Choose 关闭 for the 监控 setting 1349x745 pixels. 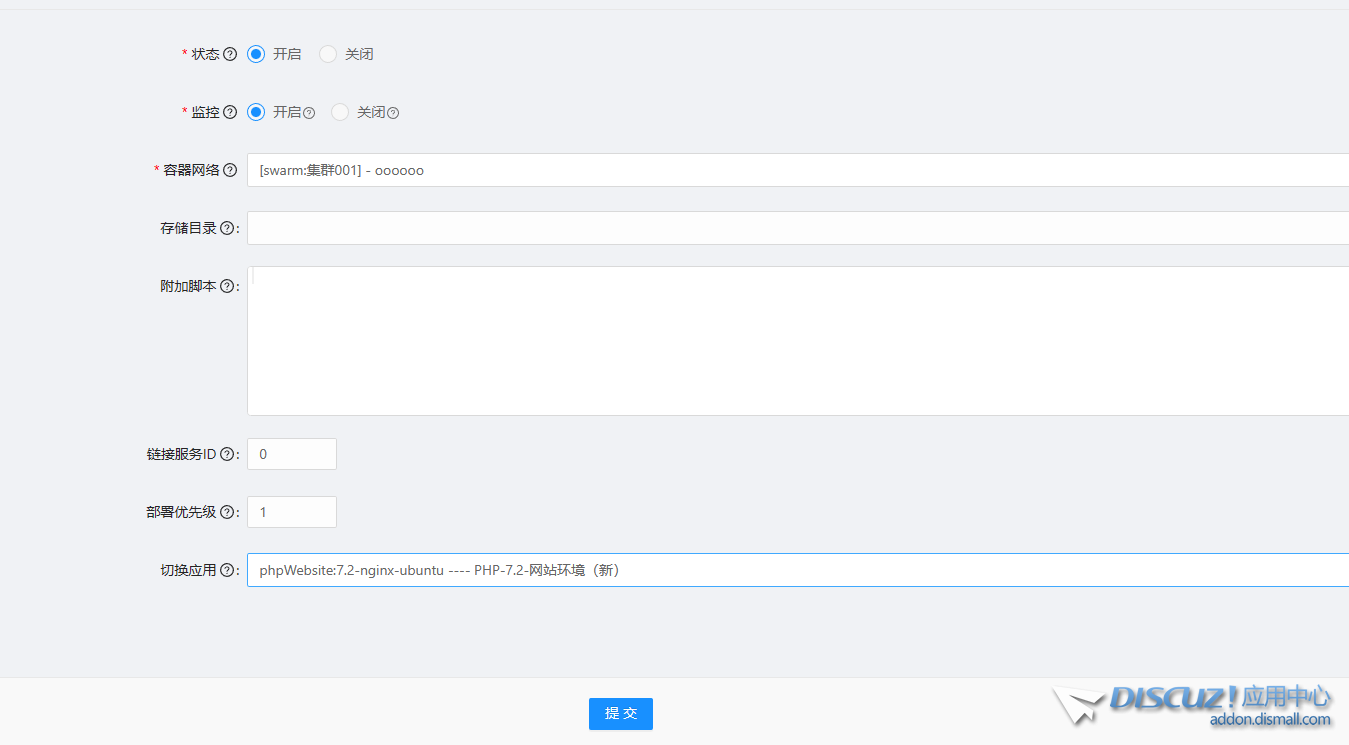(x=340, y=112)
